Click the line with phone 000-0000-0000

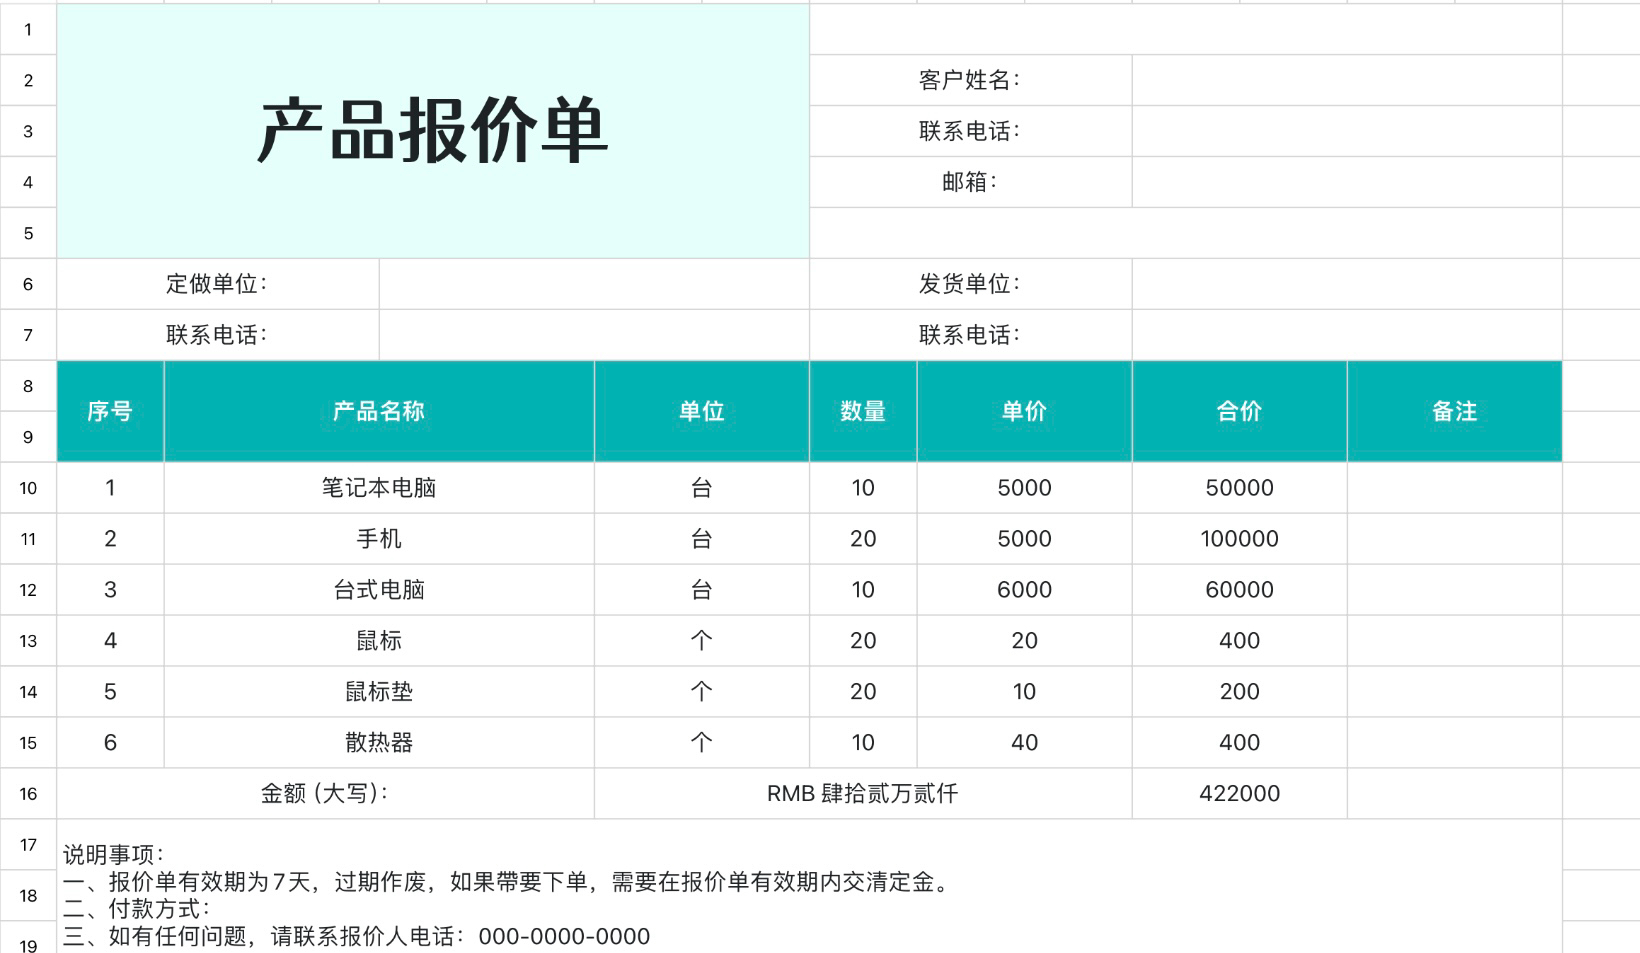tap(357, 937)
